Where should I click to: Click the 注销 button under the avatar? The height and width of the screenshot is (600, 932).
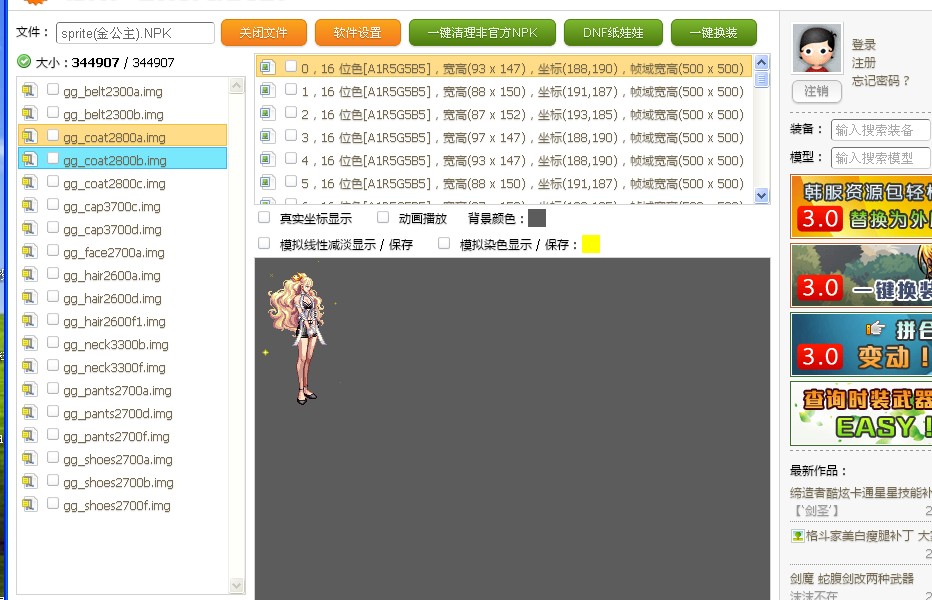pos(817,91)
